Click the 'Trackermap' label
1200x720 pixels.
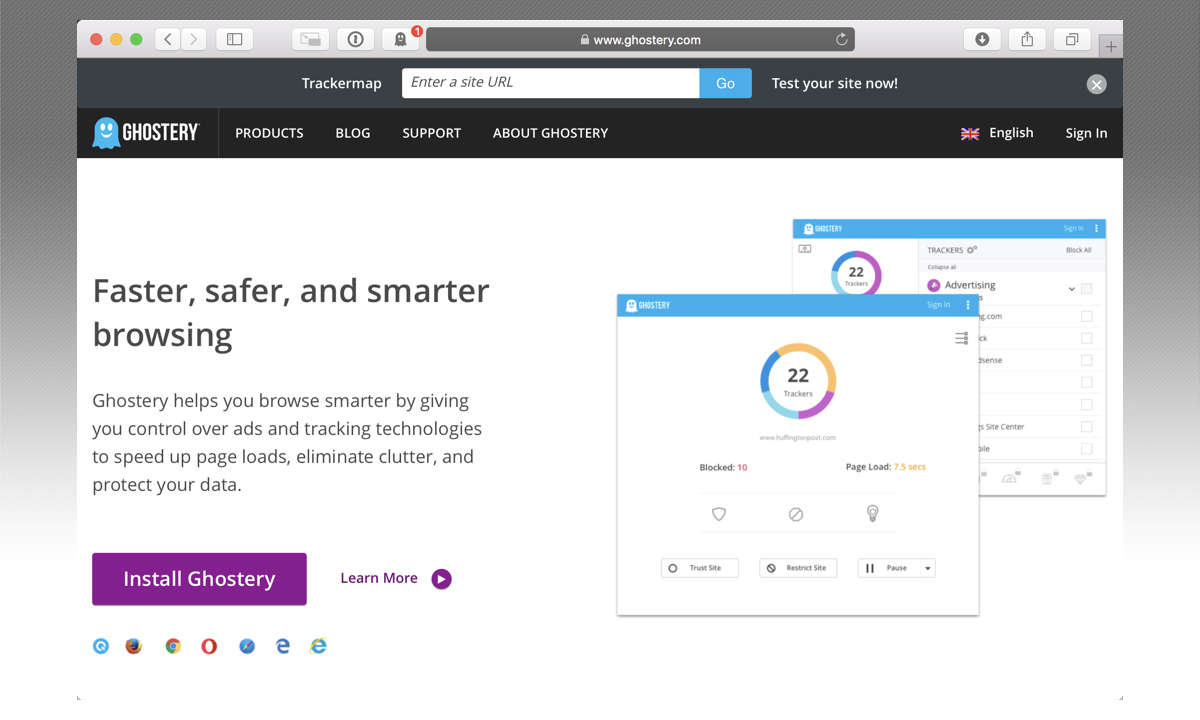(342, 84)
